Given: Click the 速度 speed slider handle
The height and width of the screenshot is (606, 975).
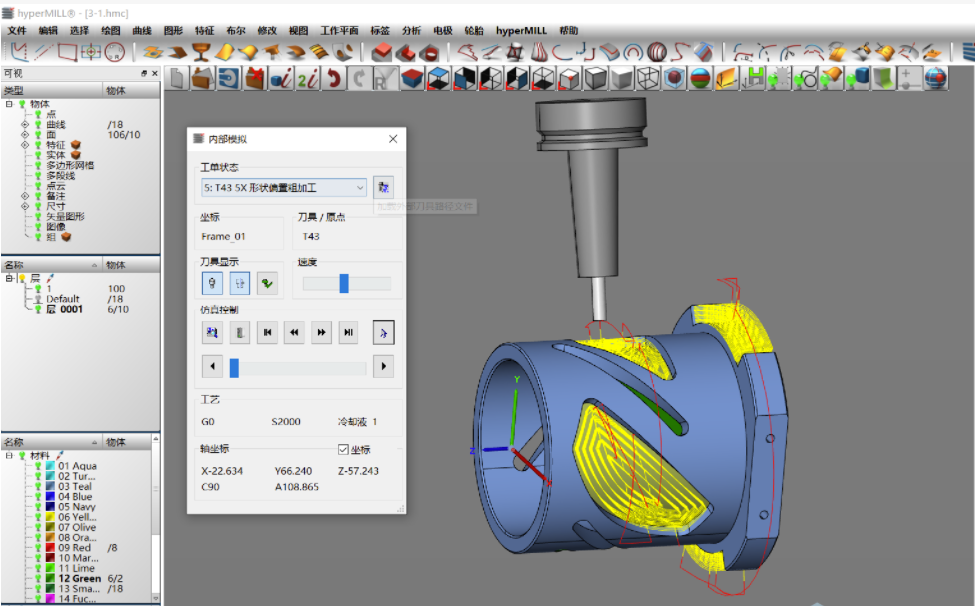Looking at the screenshot, I should click(344, 283).
